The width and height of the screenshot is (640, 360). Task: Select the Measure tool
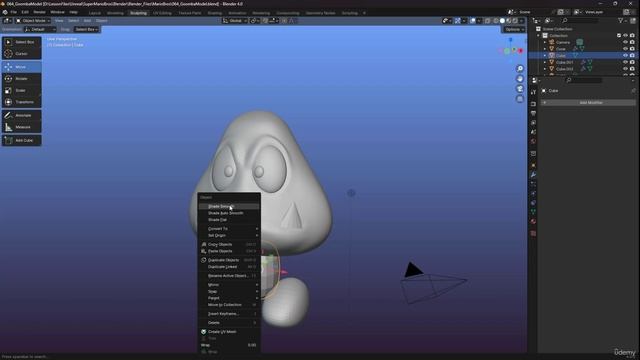pyautogui.click(x=21, y=127)
